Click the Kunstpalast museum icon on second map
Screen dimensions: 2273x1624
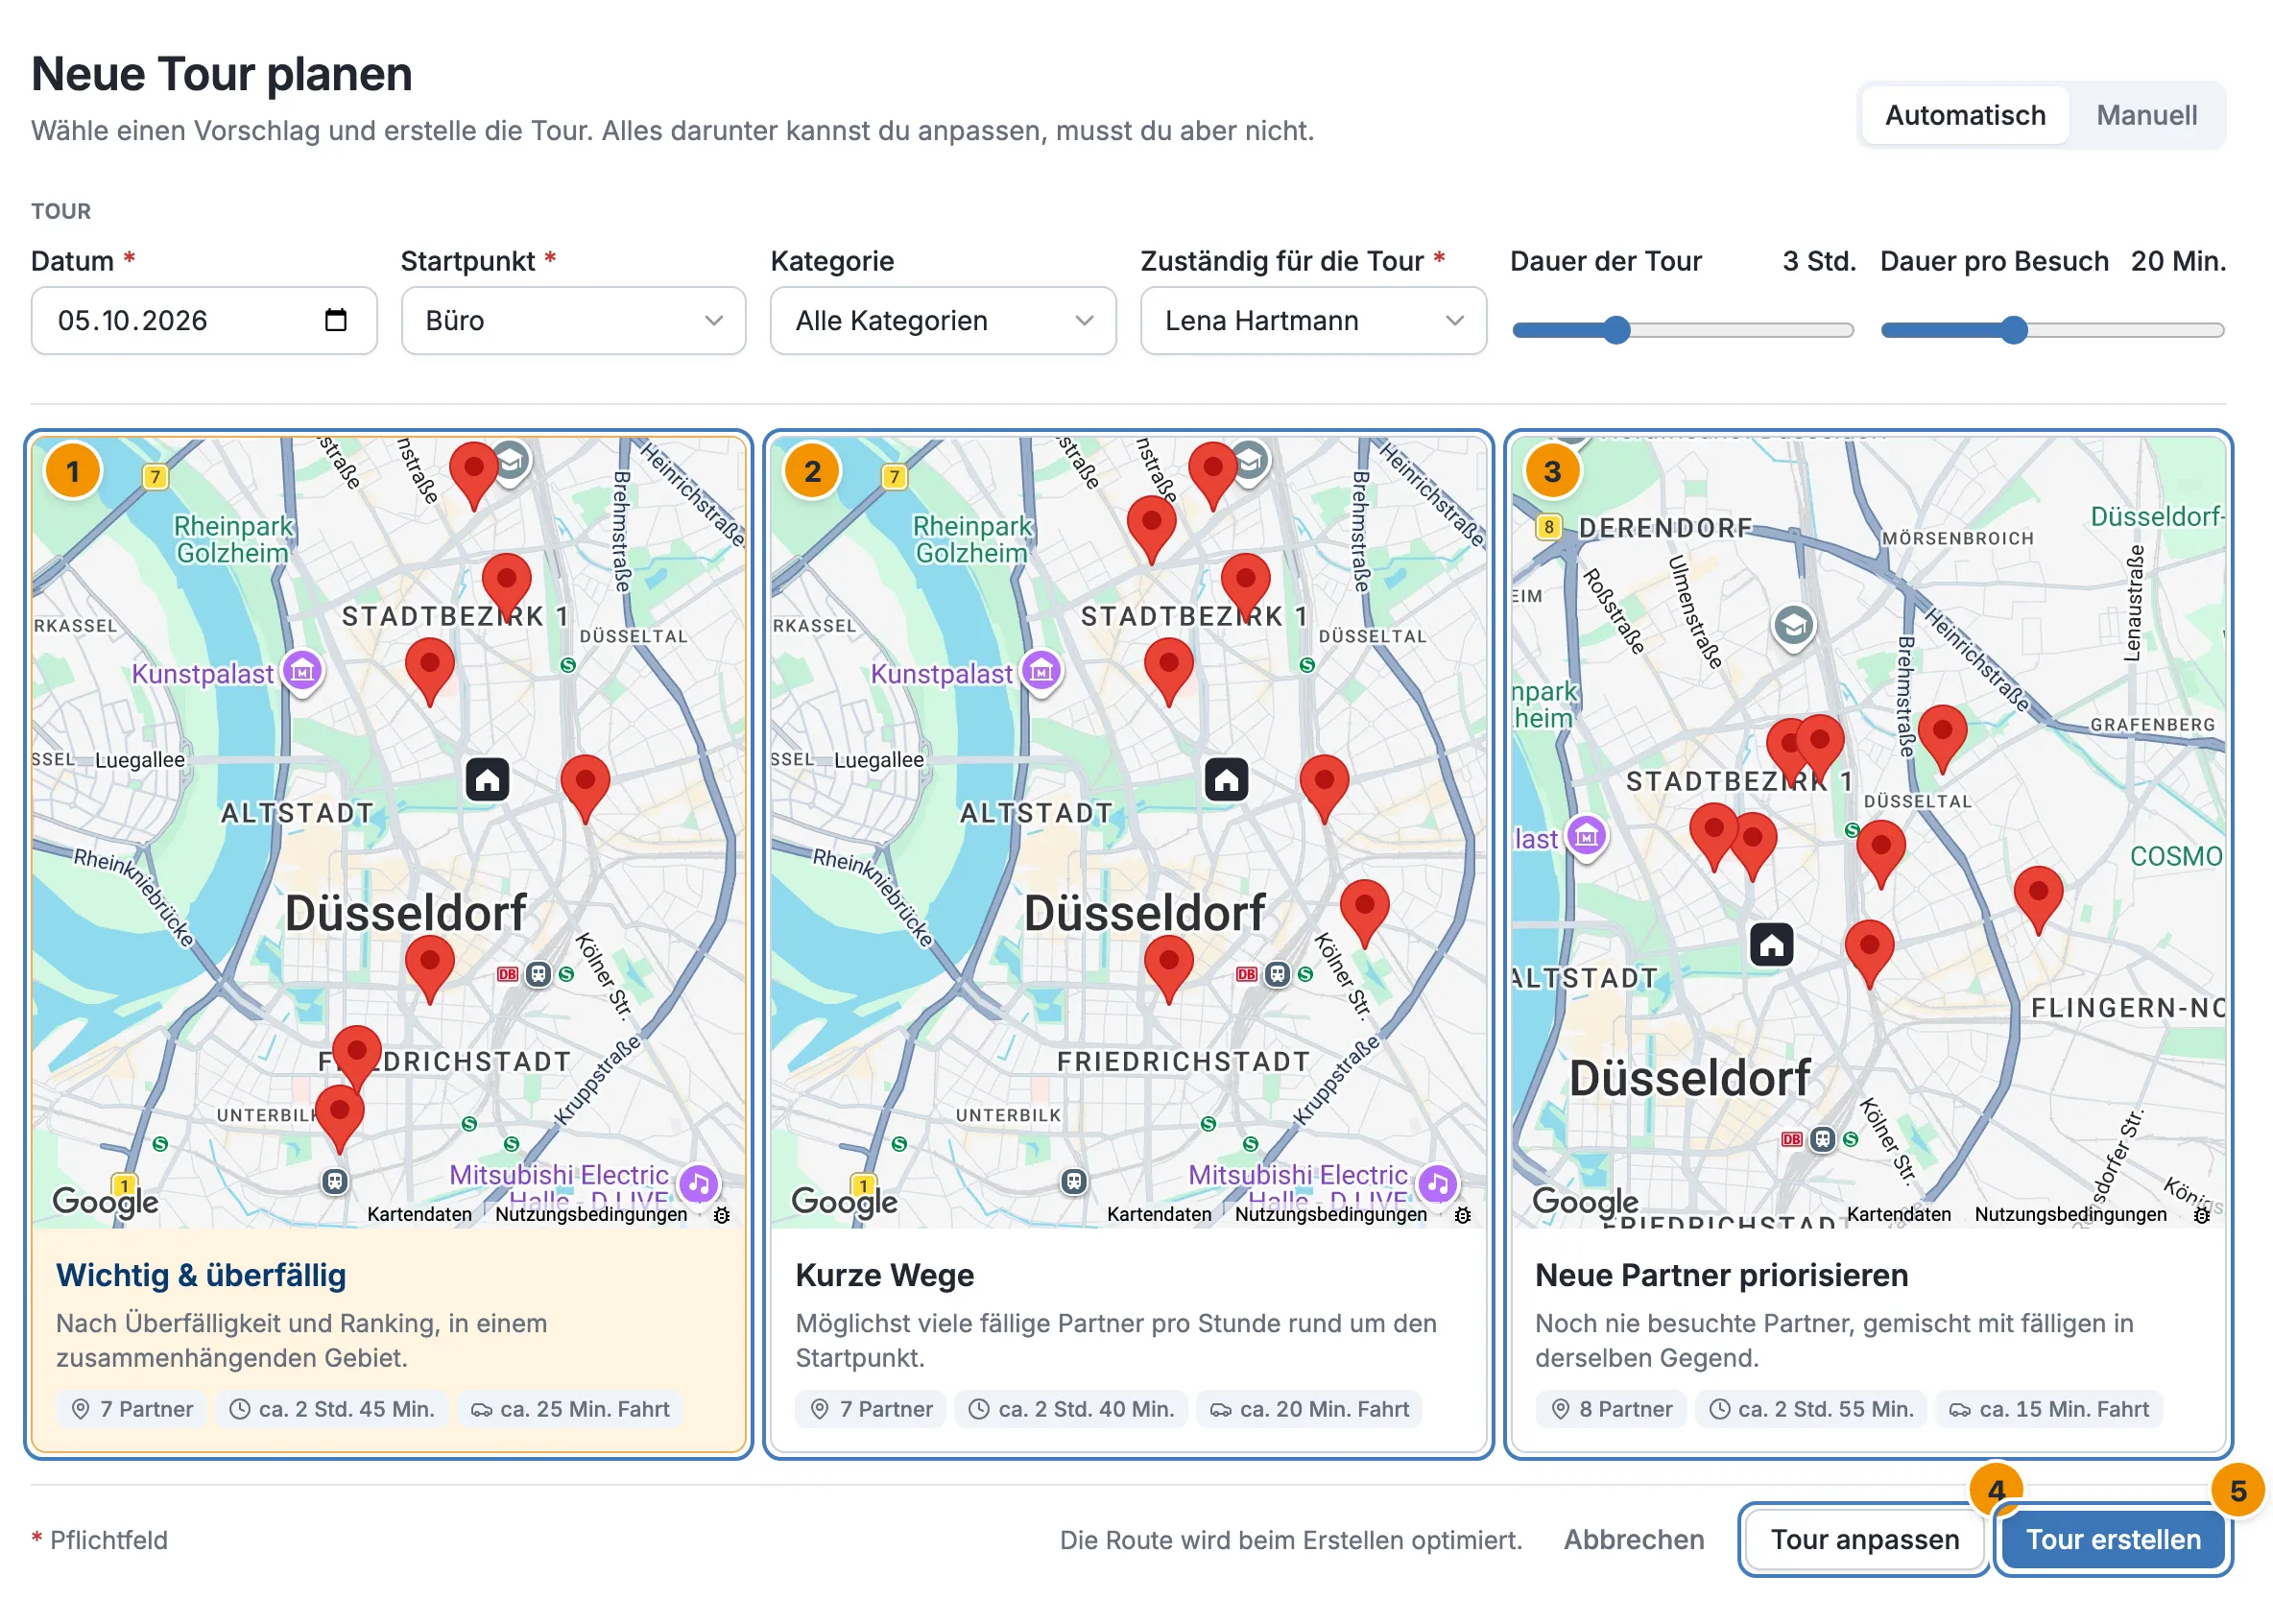(x=1041, y=671)
